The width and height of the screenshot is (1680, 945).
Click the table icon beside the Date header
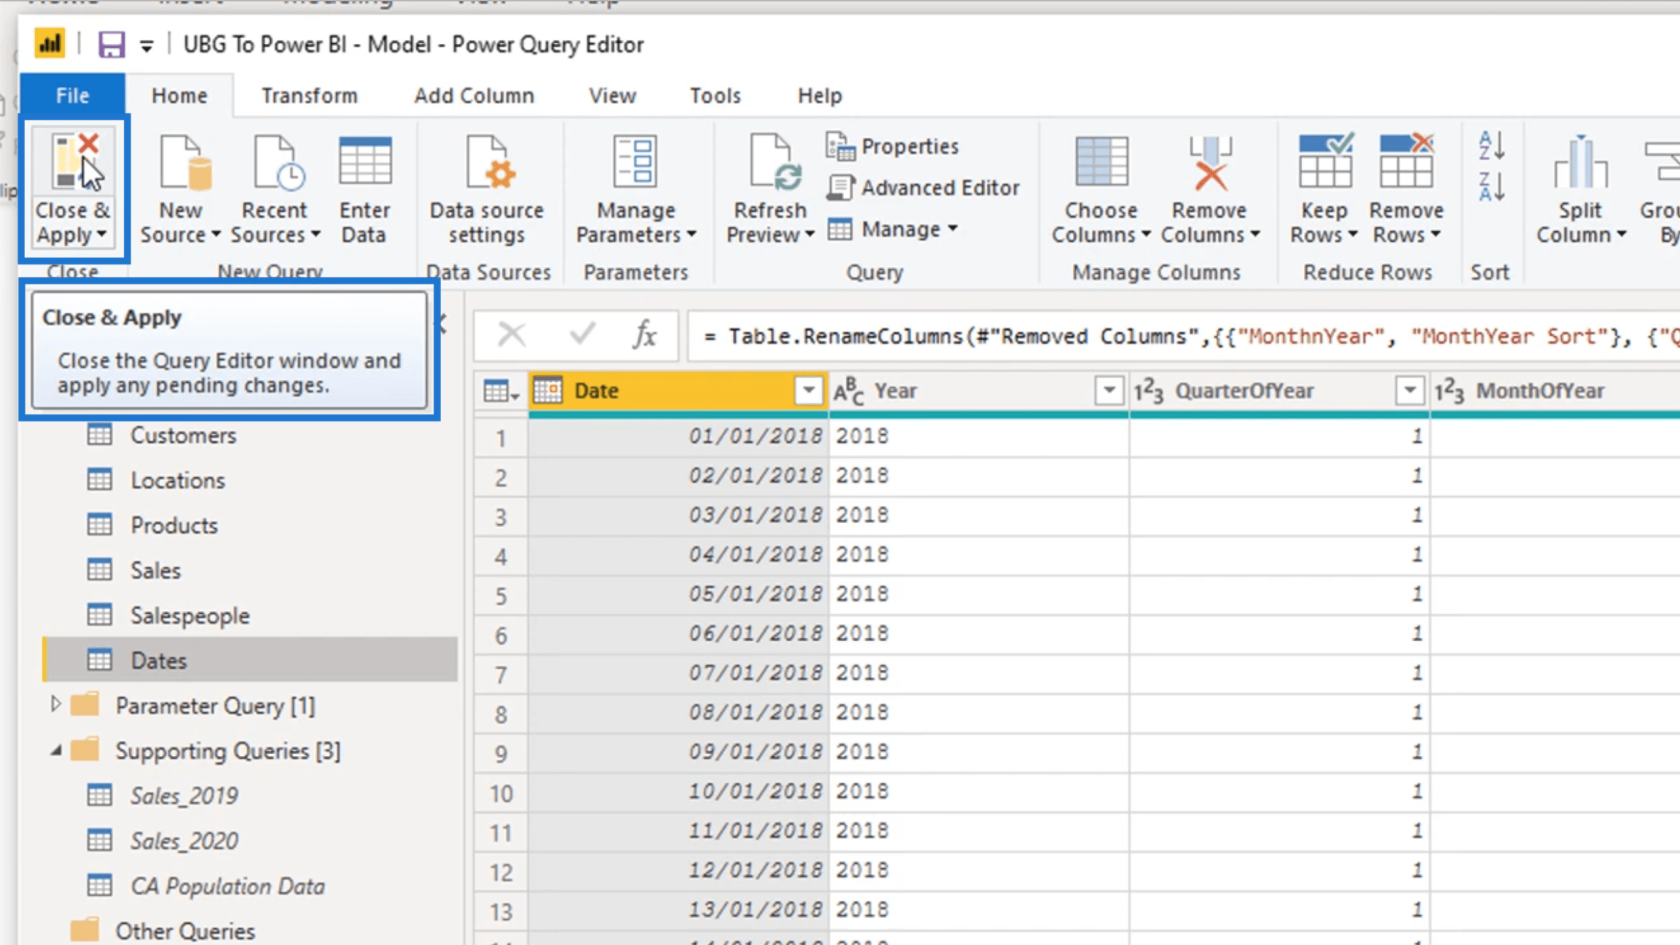501,391
